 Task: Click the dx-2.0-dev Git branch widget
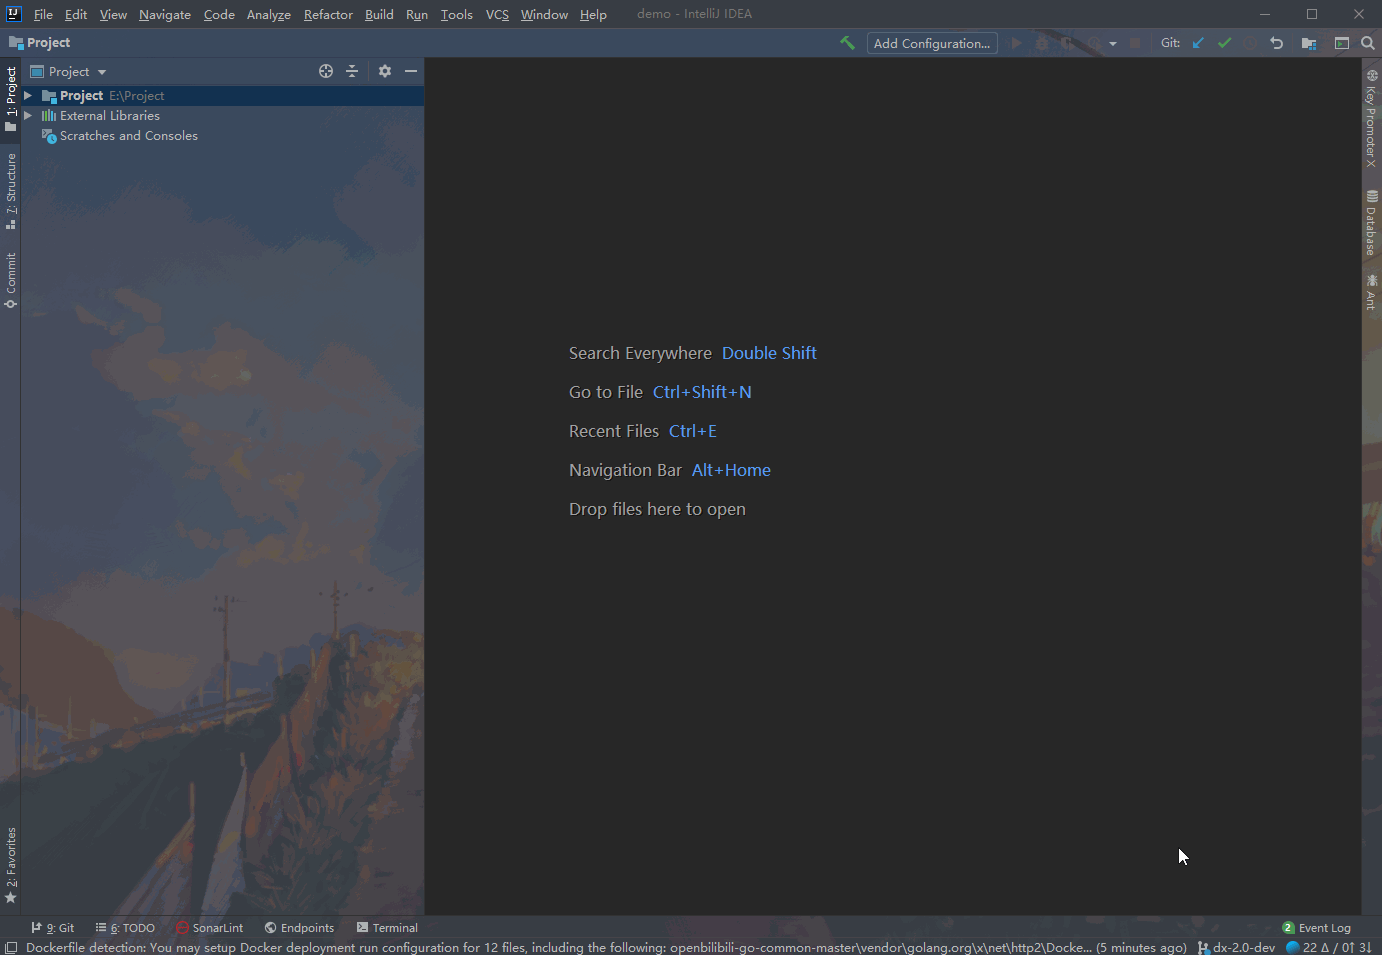click(x=1236, y=947)
